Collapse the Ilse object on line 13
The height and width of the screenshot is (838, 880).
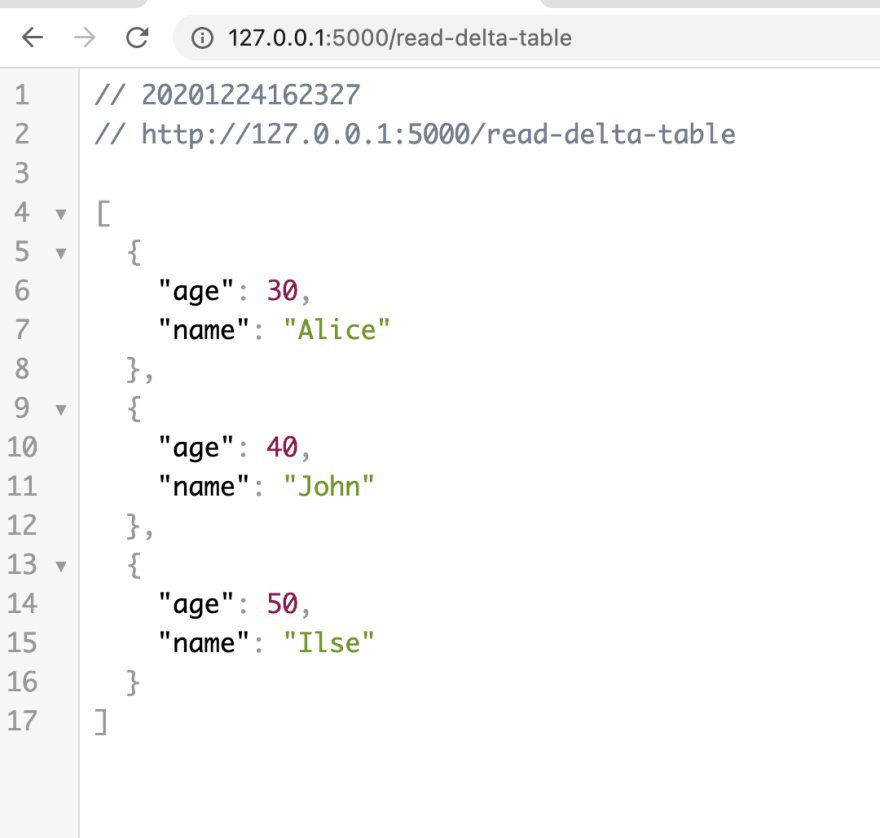61,566
